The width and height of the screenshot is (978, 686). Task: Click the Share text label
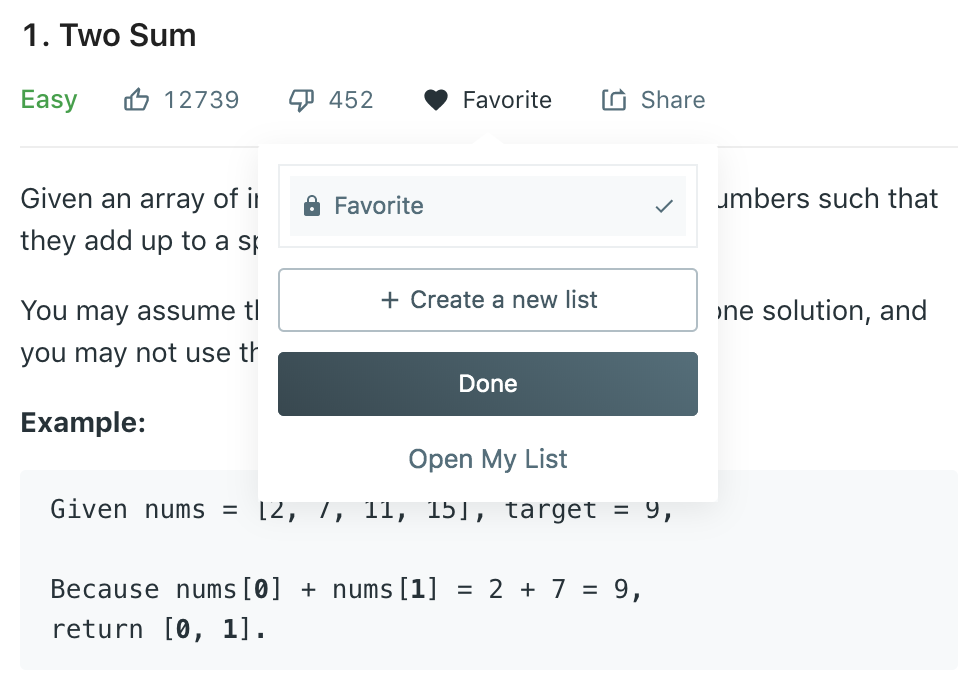672,100
